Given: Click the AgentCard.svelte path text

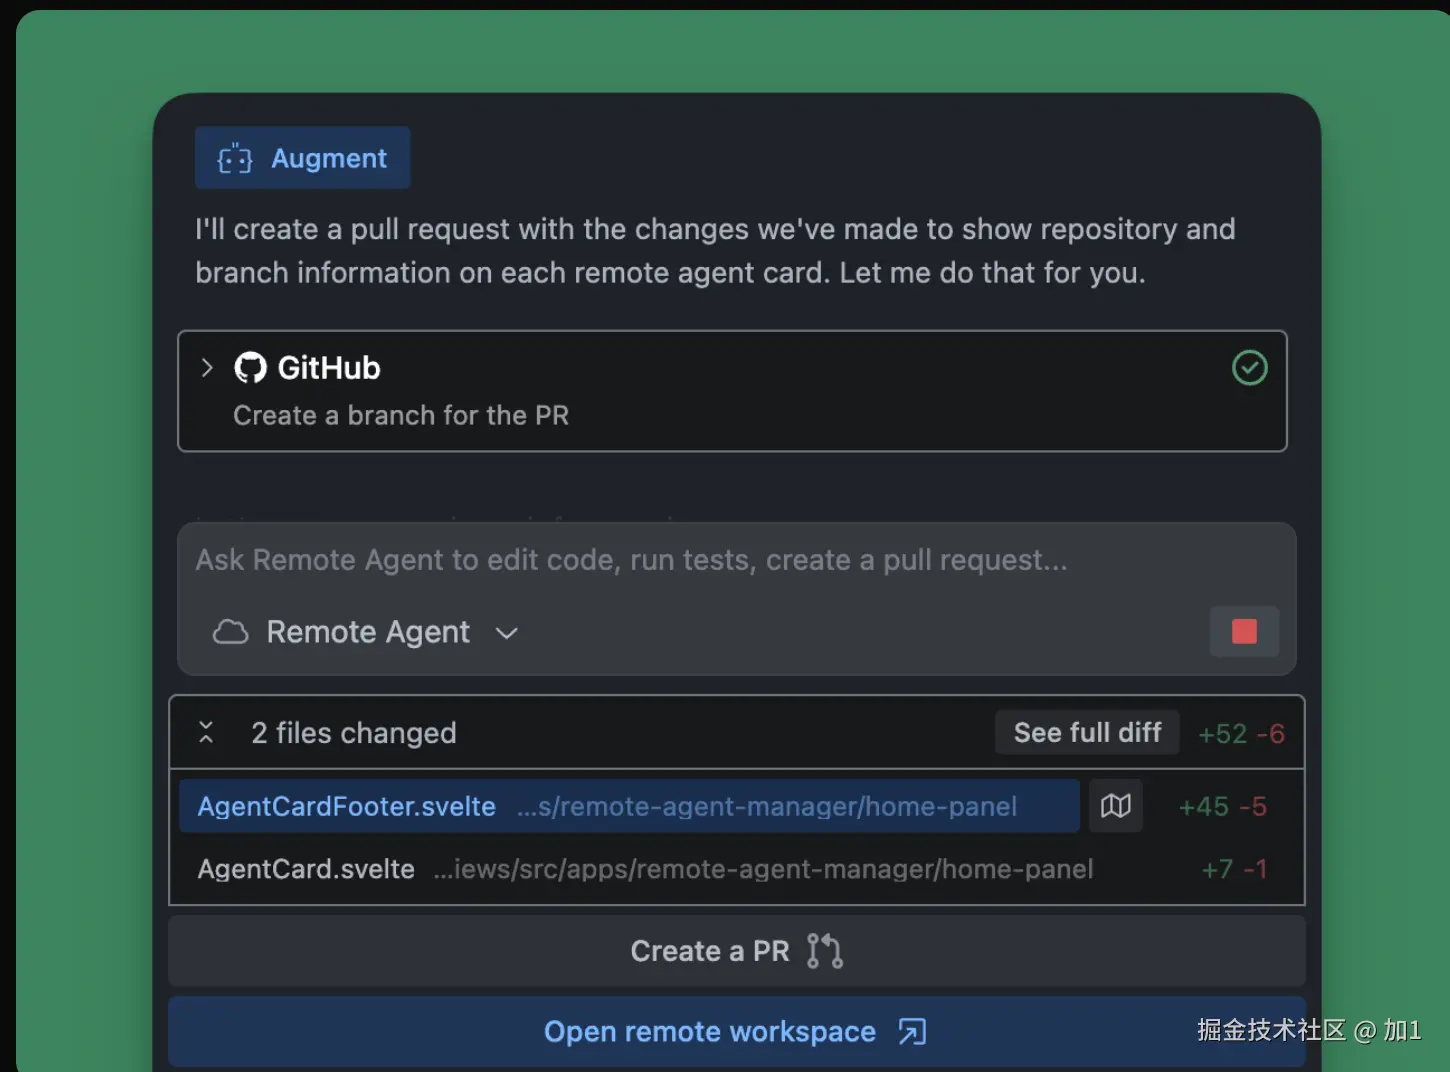Looking at the screenshot, I should 763,869.
